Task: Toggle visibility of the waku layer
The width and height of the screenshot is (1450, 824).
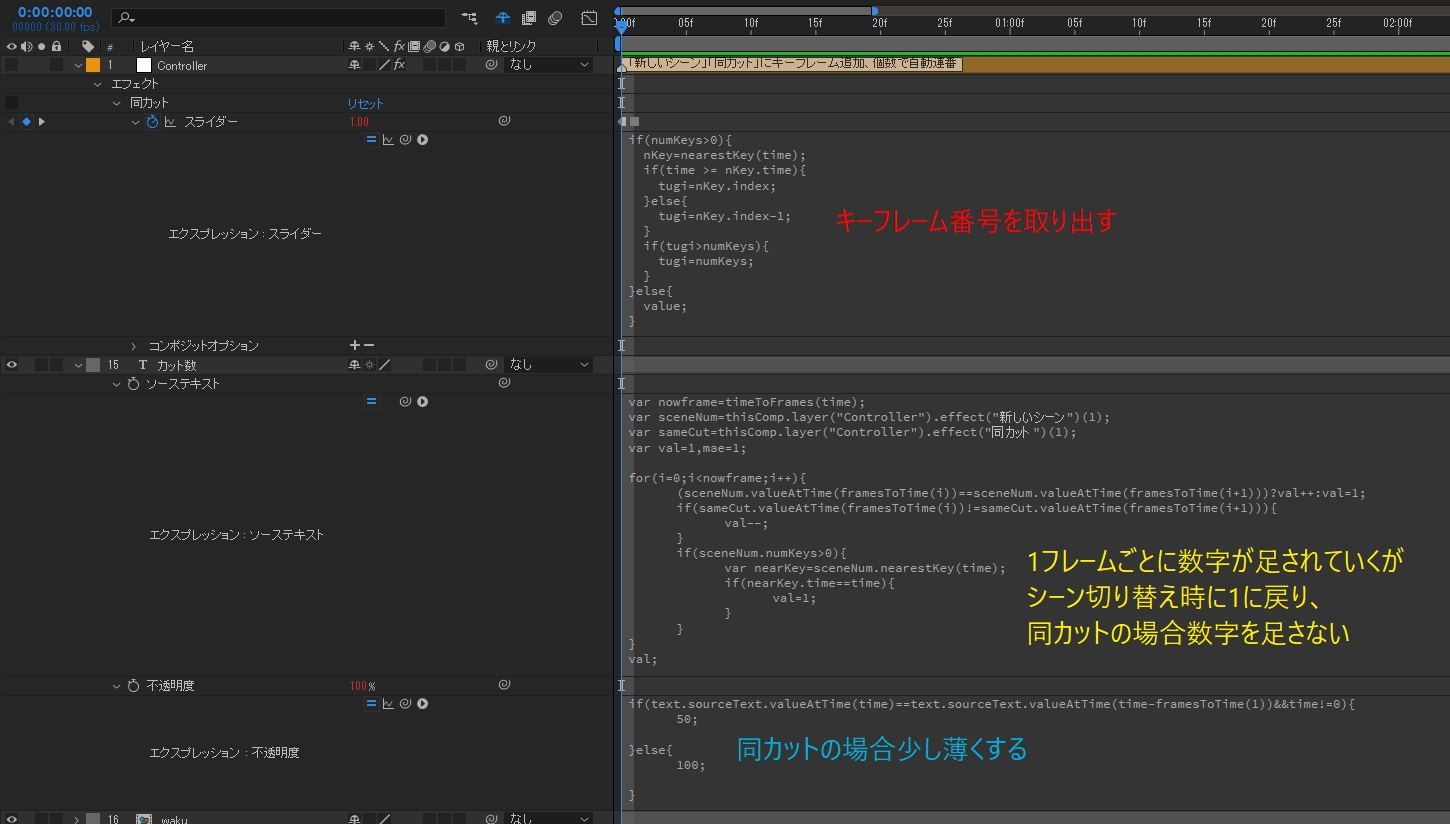Action: [11, 819]
